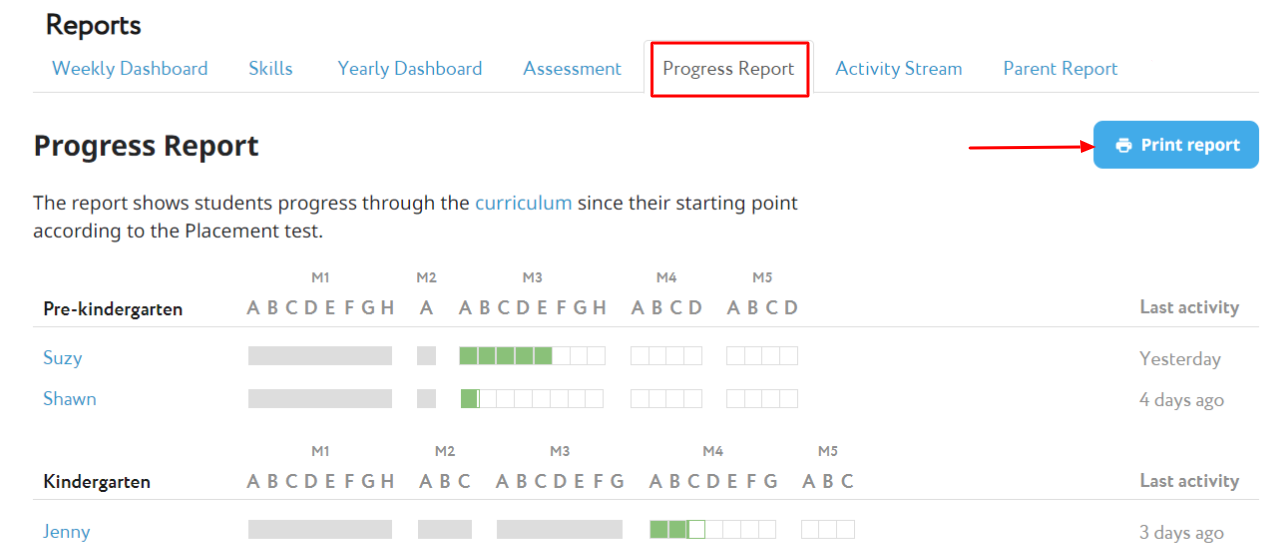Screen dimensions: 1275x555
Task: Click Shawn's empty M4 progress boxes
Action: pyautogui.click(x=666, y=399)
